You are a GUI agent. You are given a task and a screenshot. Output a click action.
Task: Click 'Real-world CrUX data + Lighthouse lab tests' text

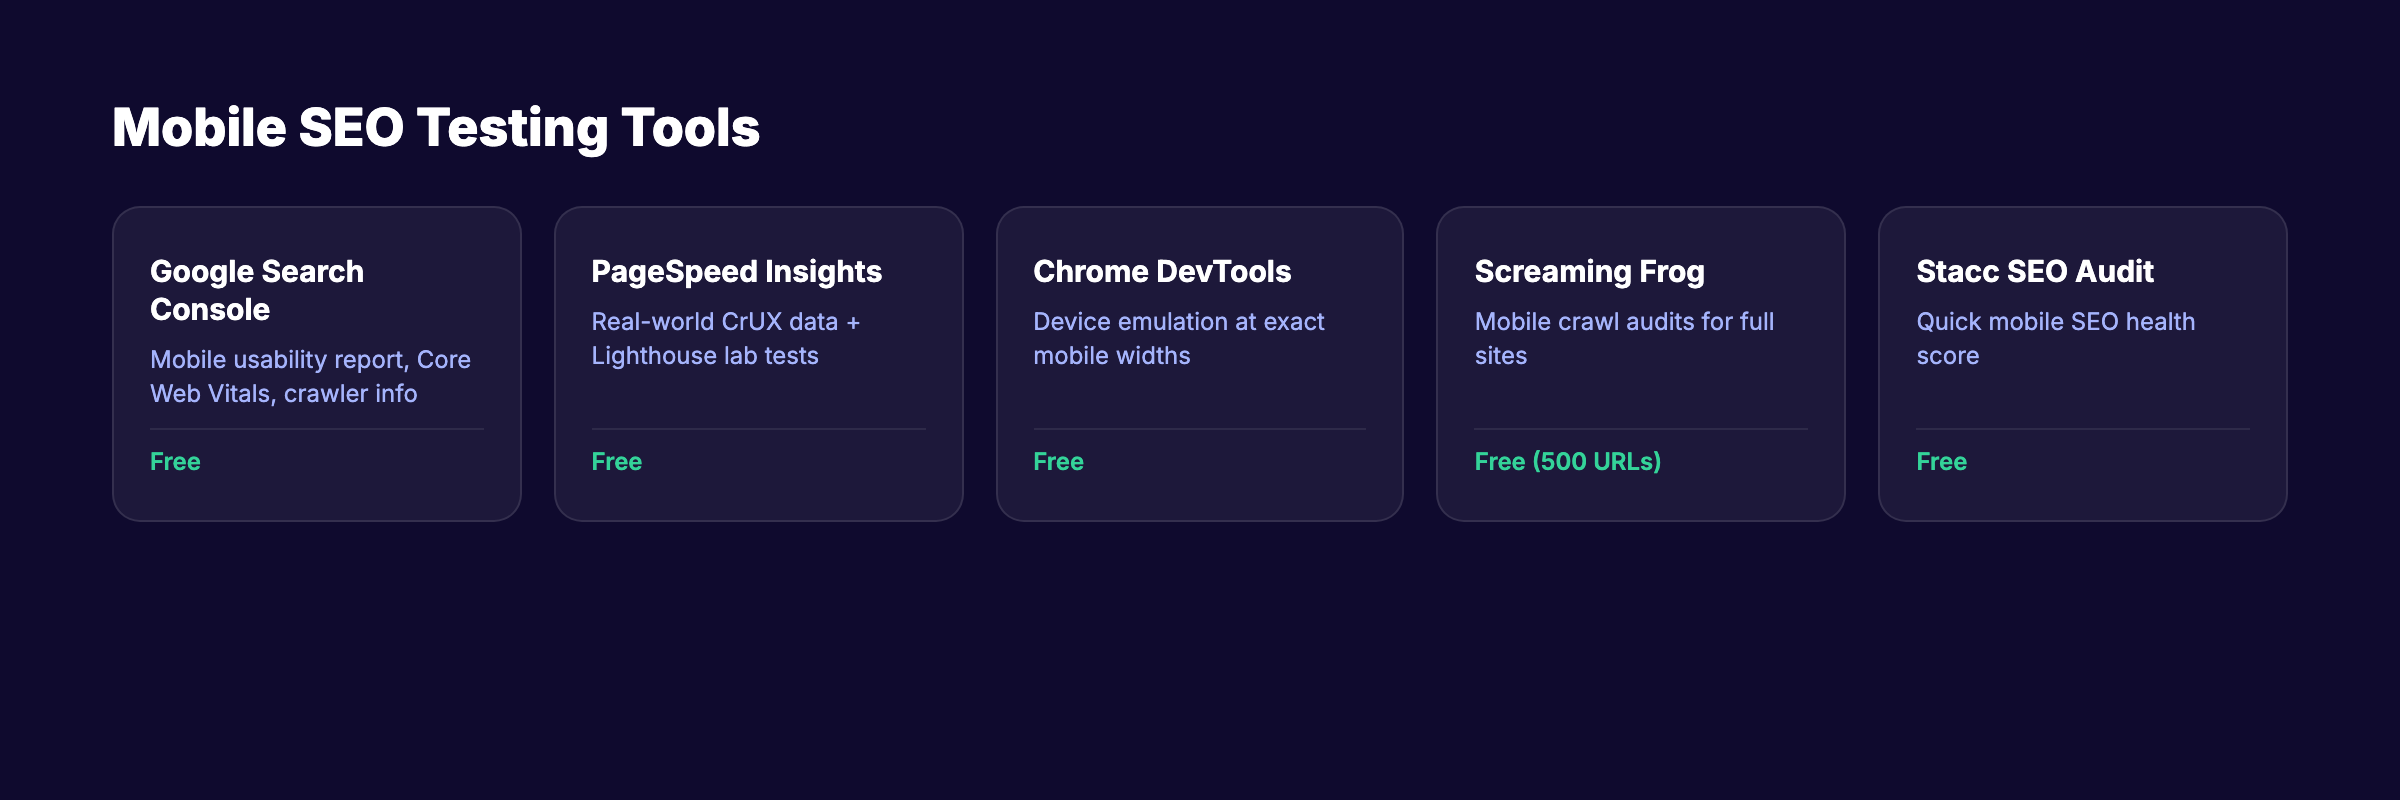[725, 338]
